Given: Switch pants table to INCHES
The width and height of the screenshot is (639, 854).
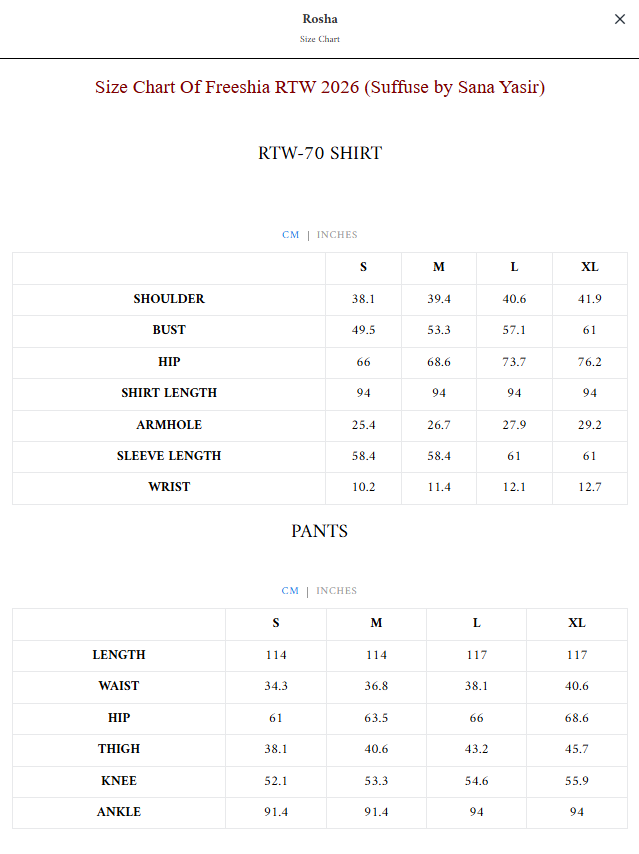Looking at the screenshot, I should (336, 591).
